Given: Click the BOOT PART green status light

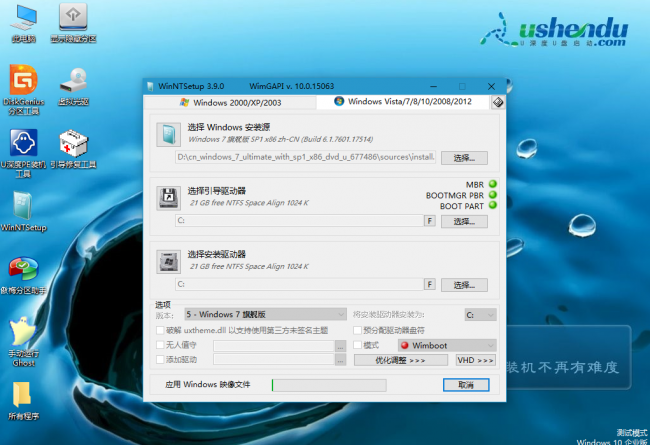Looking at the screenshot, I should tap(492, 205).
